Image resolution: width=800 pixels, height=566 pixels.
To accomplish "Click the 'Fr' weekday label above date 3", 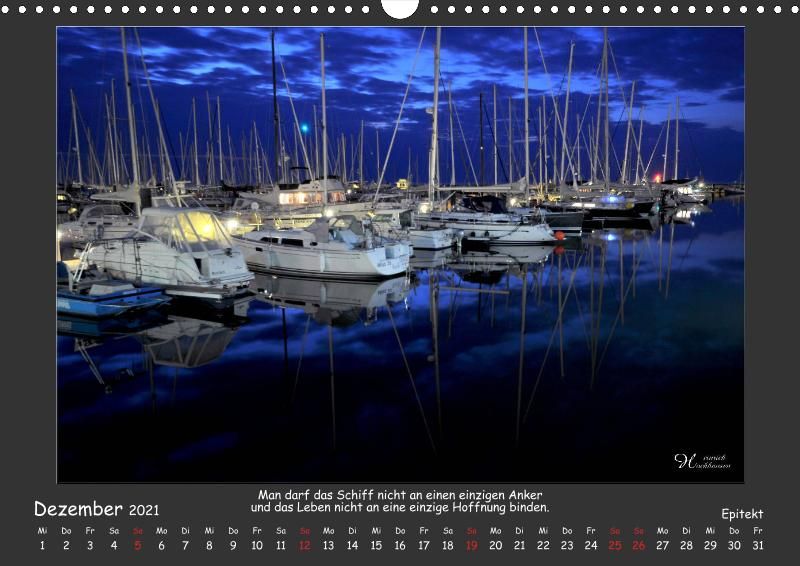I will (90, 531).
